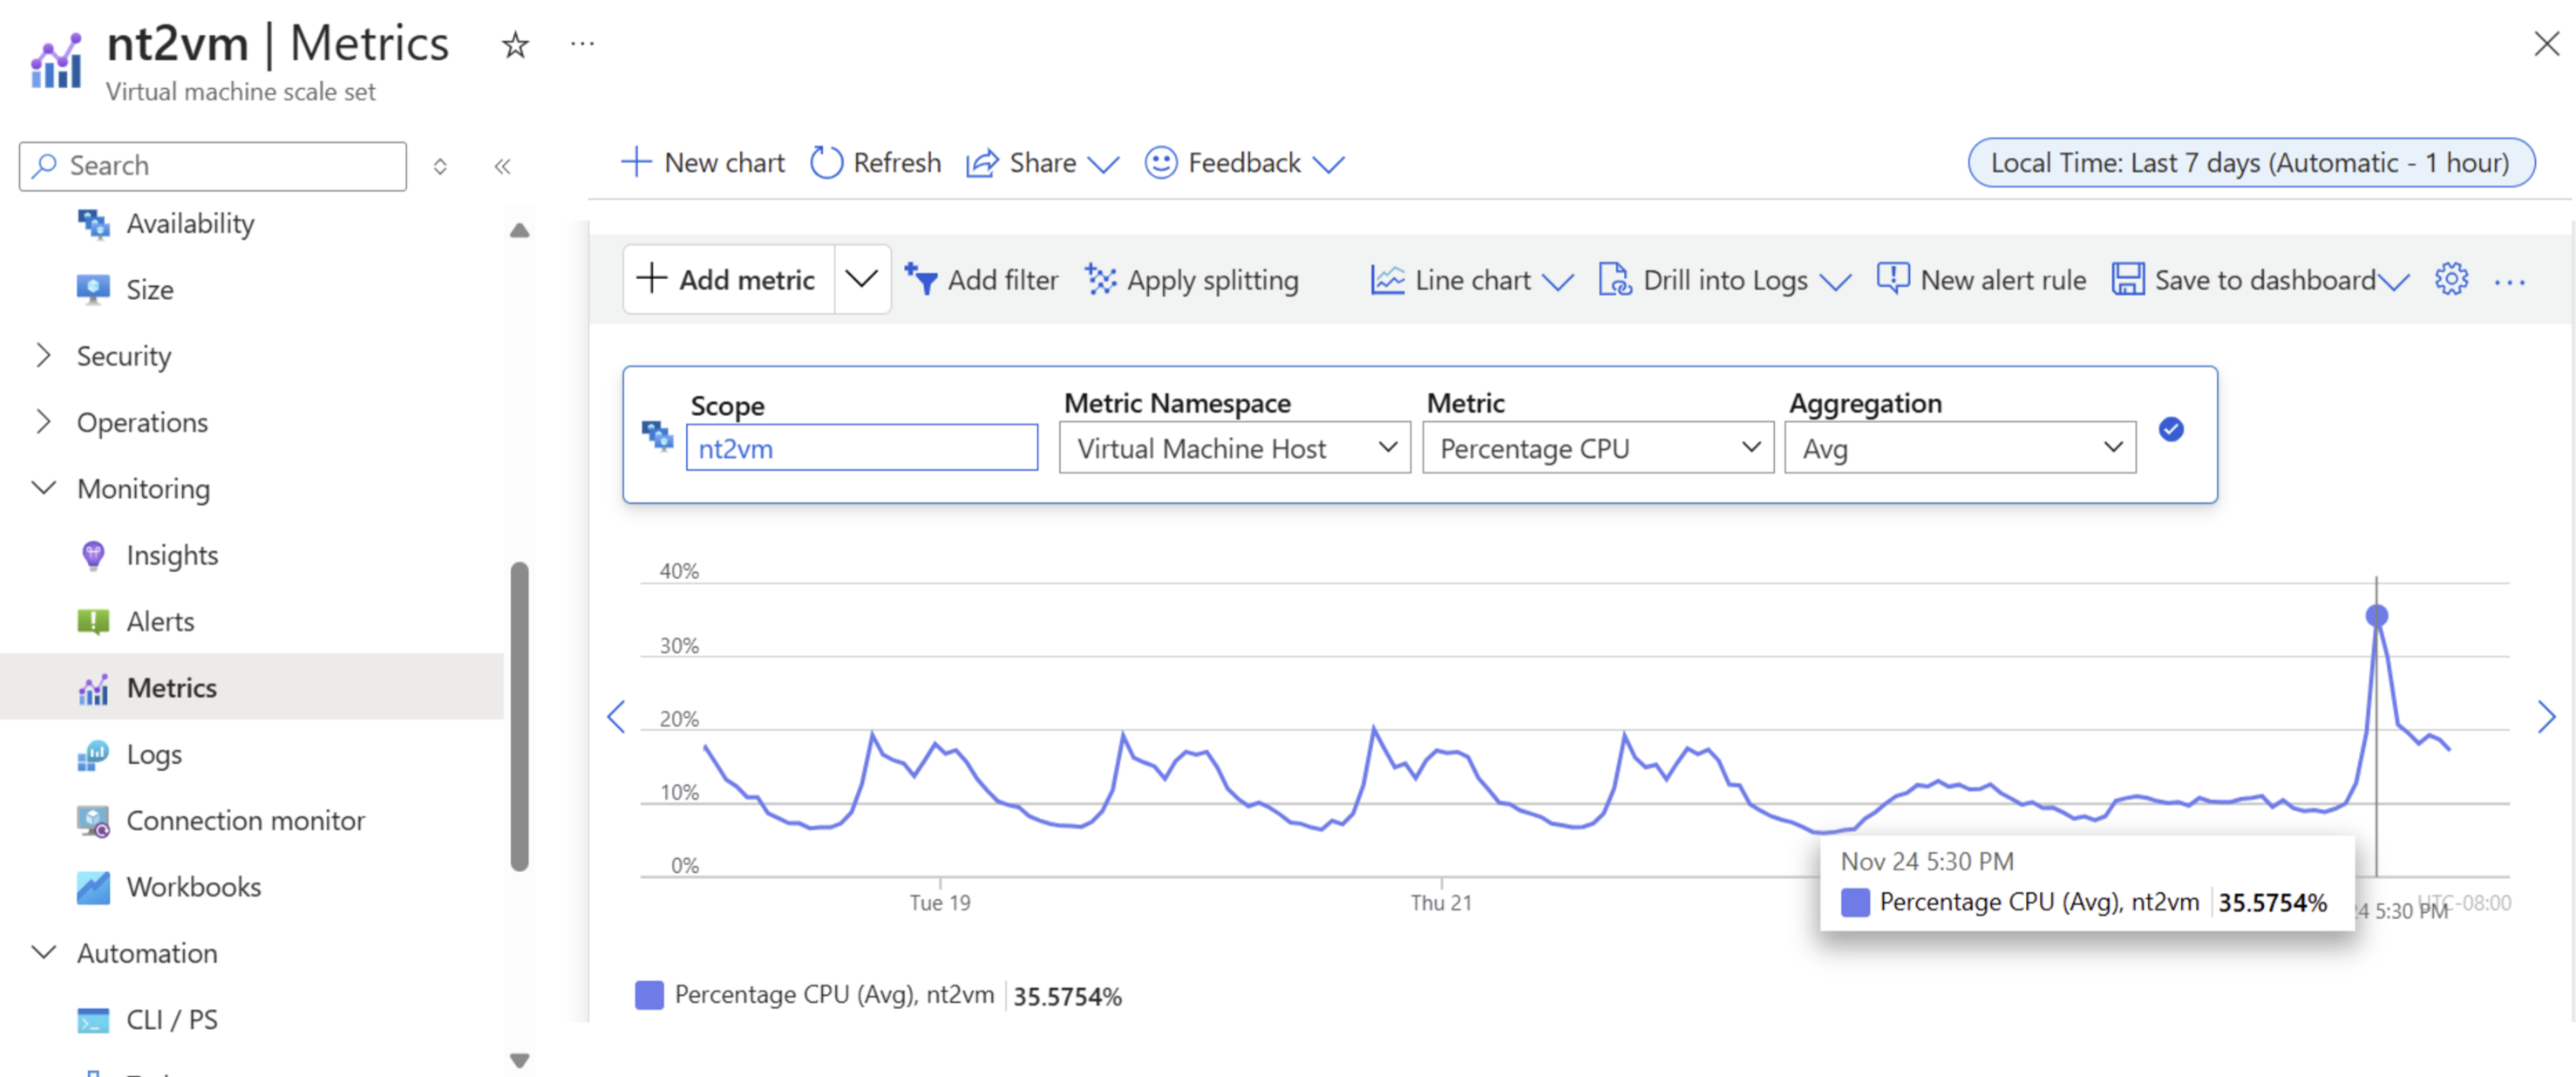Refresh the metrics chart
This screenshot has width=2576, height=1077.
[875, 163]
